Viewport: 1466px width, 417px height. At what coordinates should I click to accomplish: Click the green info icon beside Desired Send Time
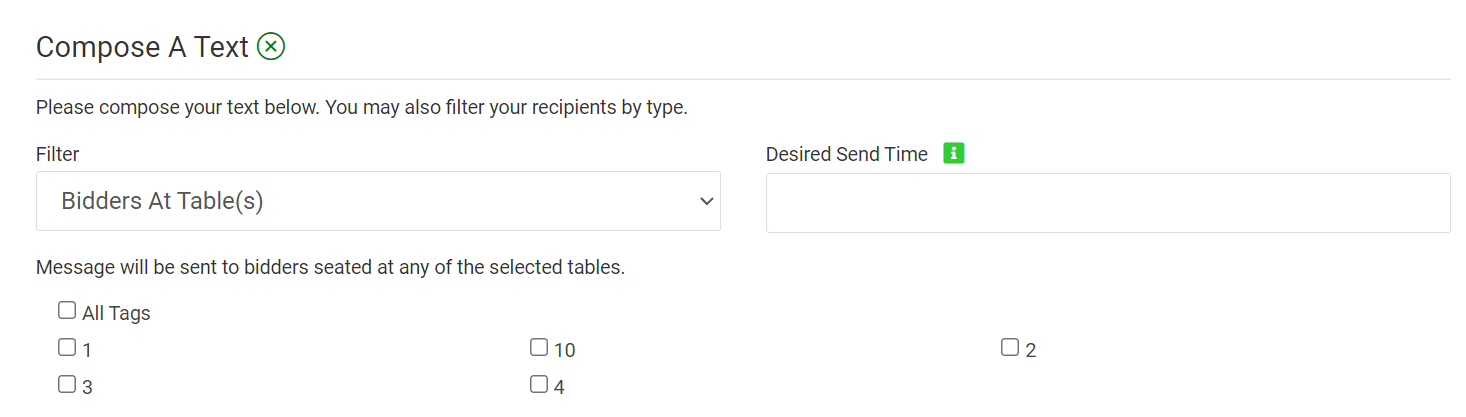click(954, 154)
